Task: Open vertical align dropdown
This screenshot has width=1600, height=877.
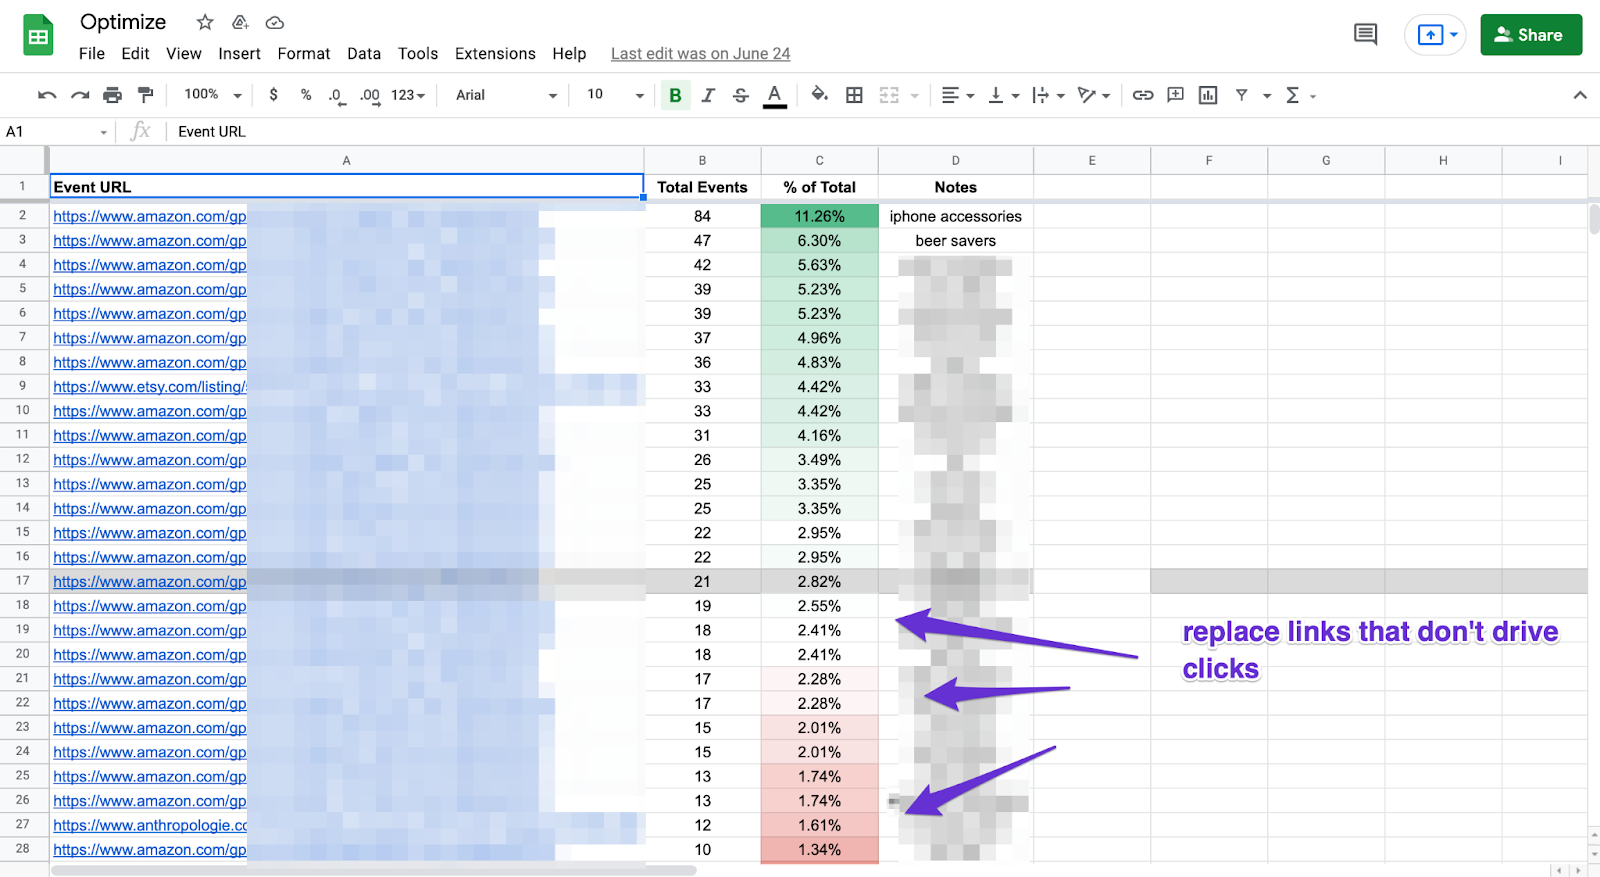Action: tap(1003, 95)
